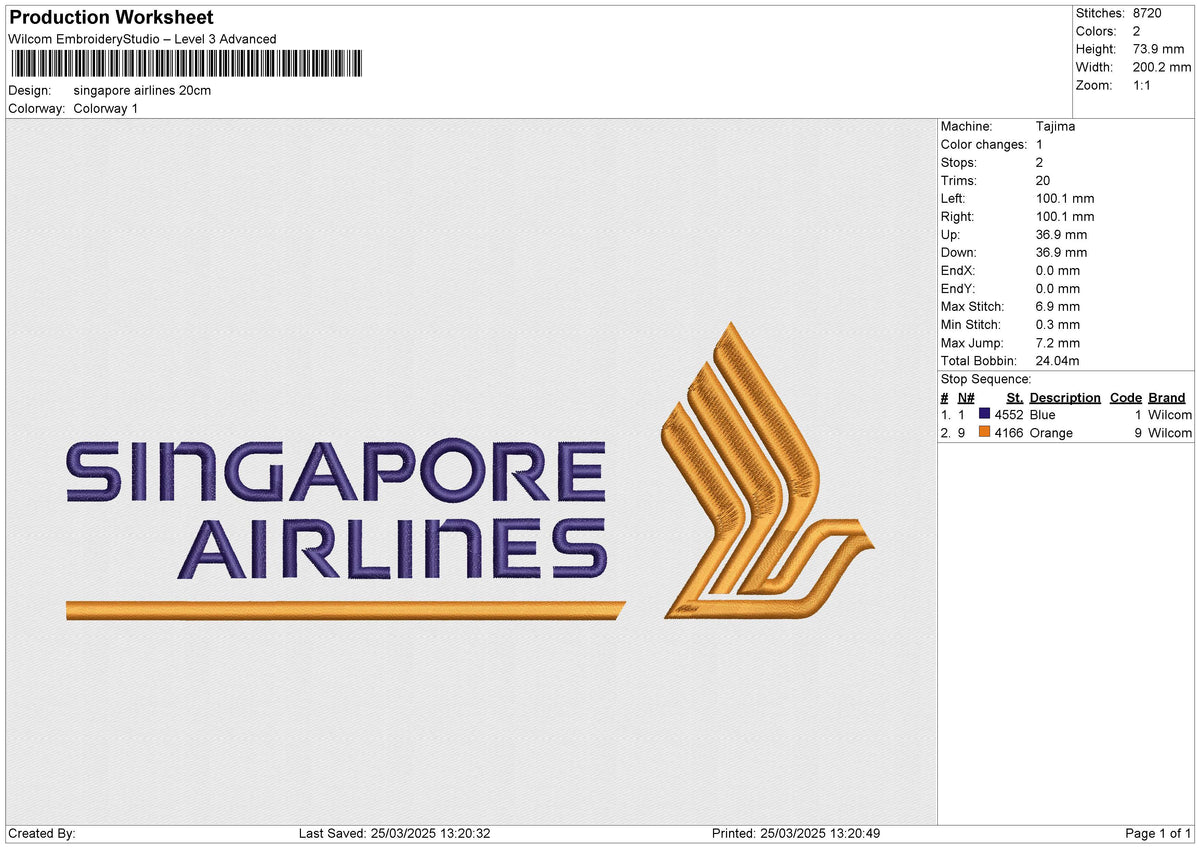Click the Height value 73.9 mm

(1159, 49)
